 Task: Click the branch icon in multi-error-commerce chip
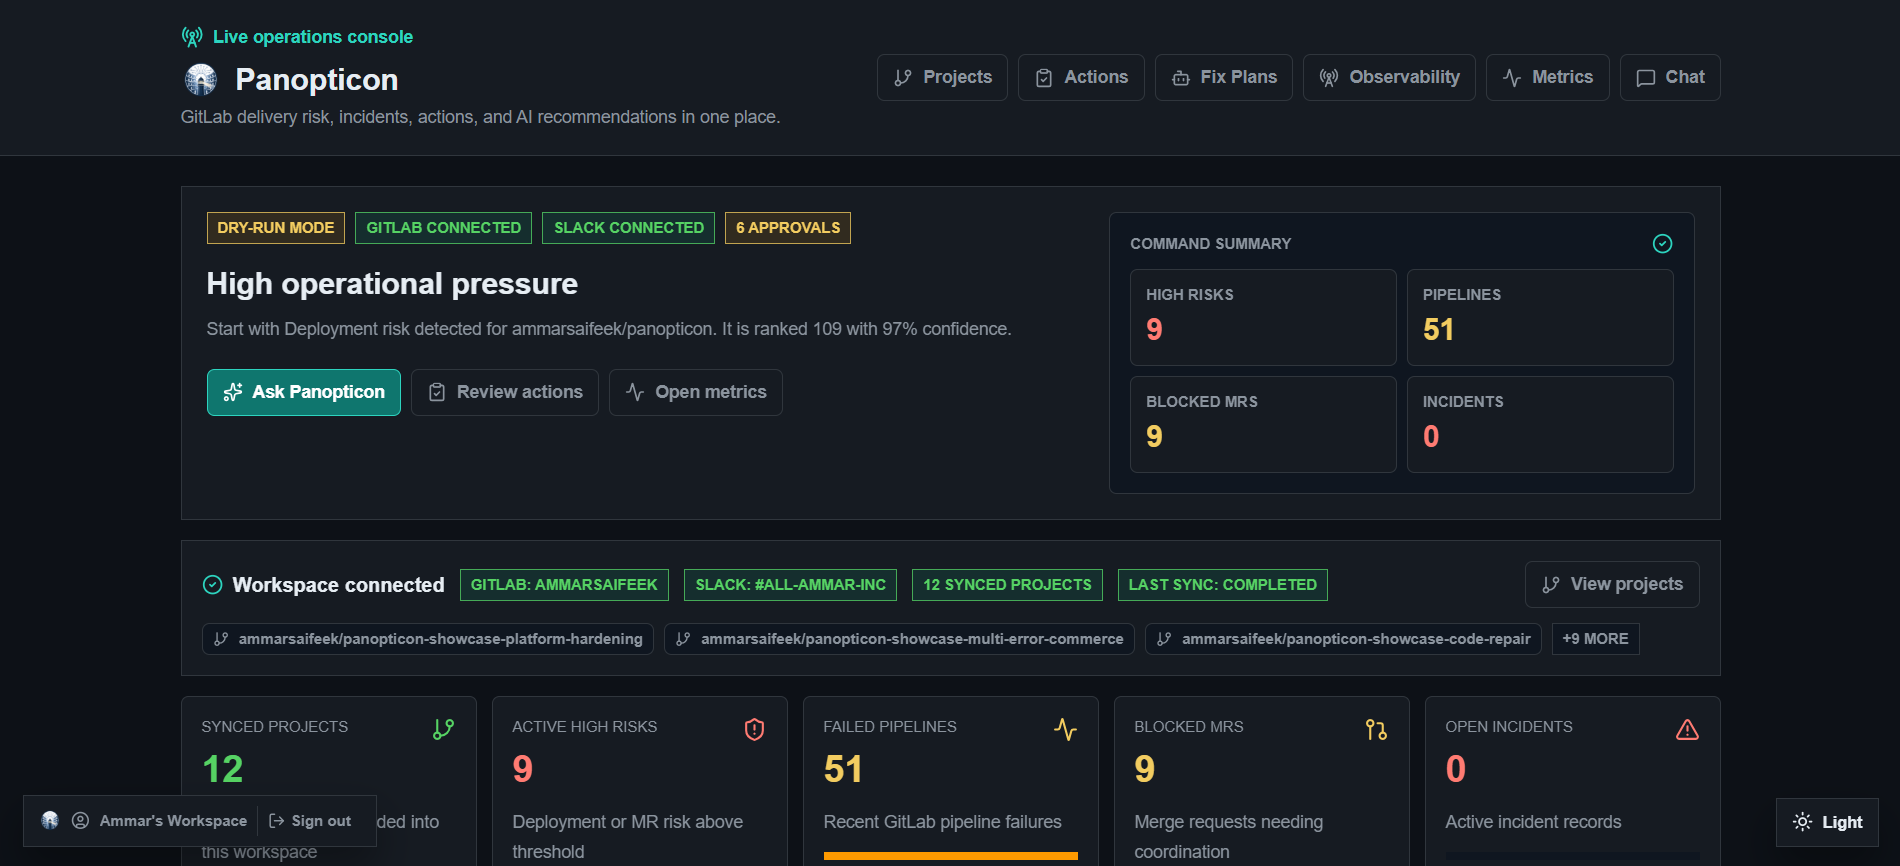[684, 639]
